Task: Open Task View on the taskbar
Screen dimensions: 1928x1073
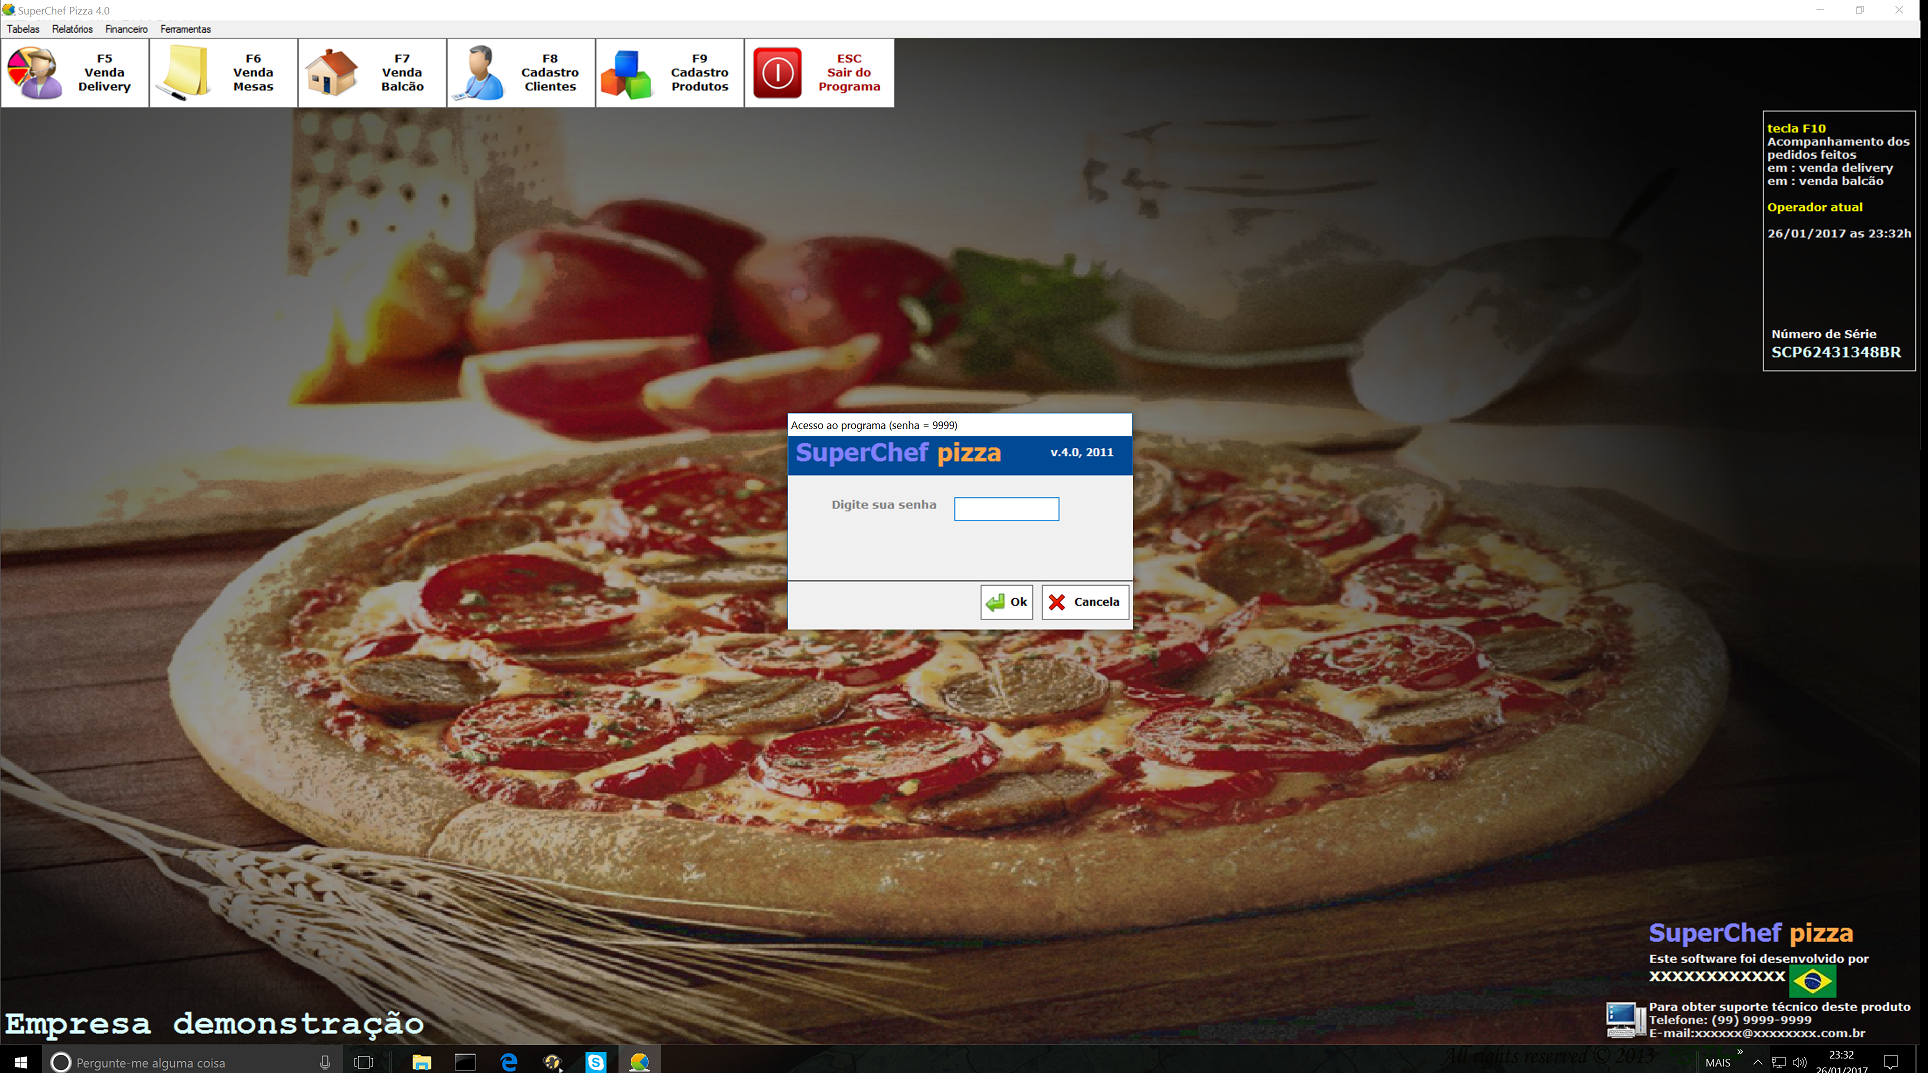Action: (x=364, y=1062)
